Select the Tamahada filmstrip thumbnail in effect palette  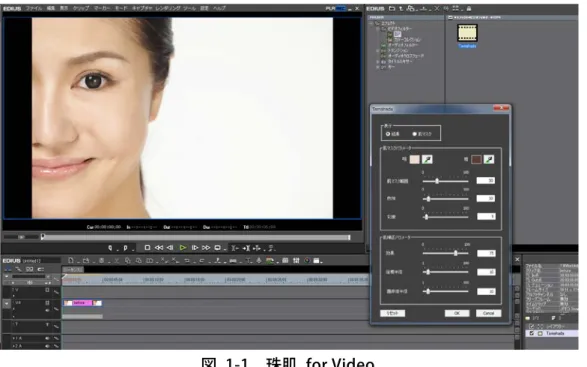(x=467, y=33)
